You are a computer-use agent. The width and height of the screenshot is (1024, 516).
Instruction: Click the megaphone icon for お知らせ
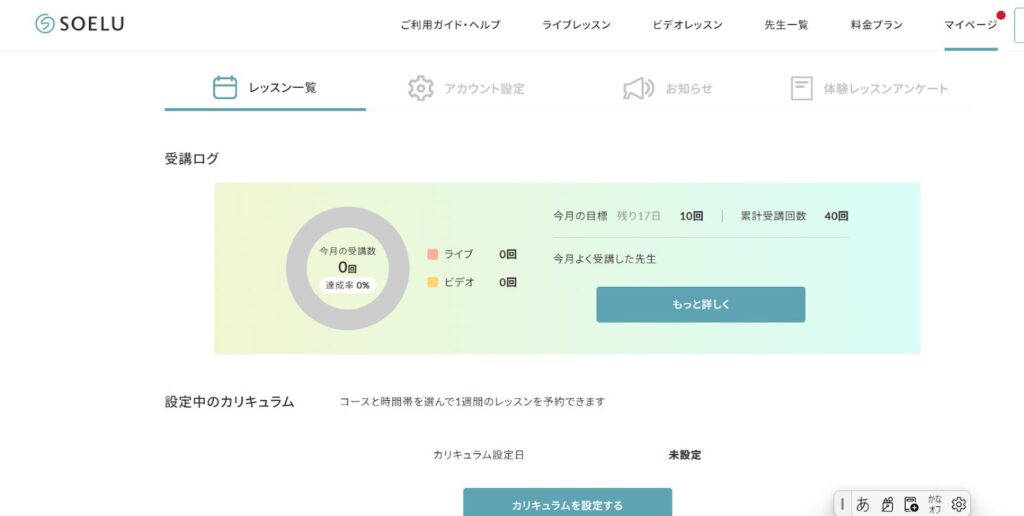click(639, 88)
